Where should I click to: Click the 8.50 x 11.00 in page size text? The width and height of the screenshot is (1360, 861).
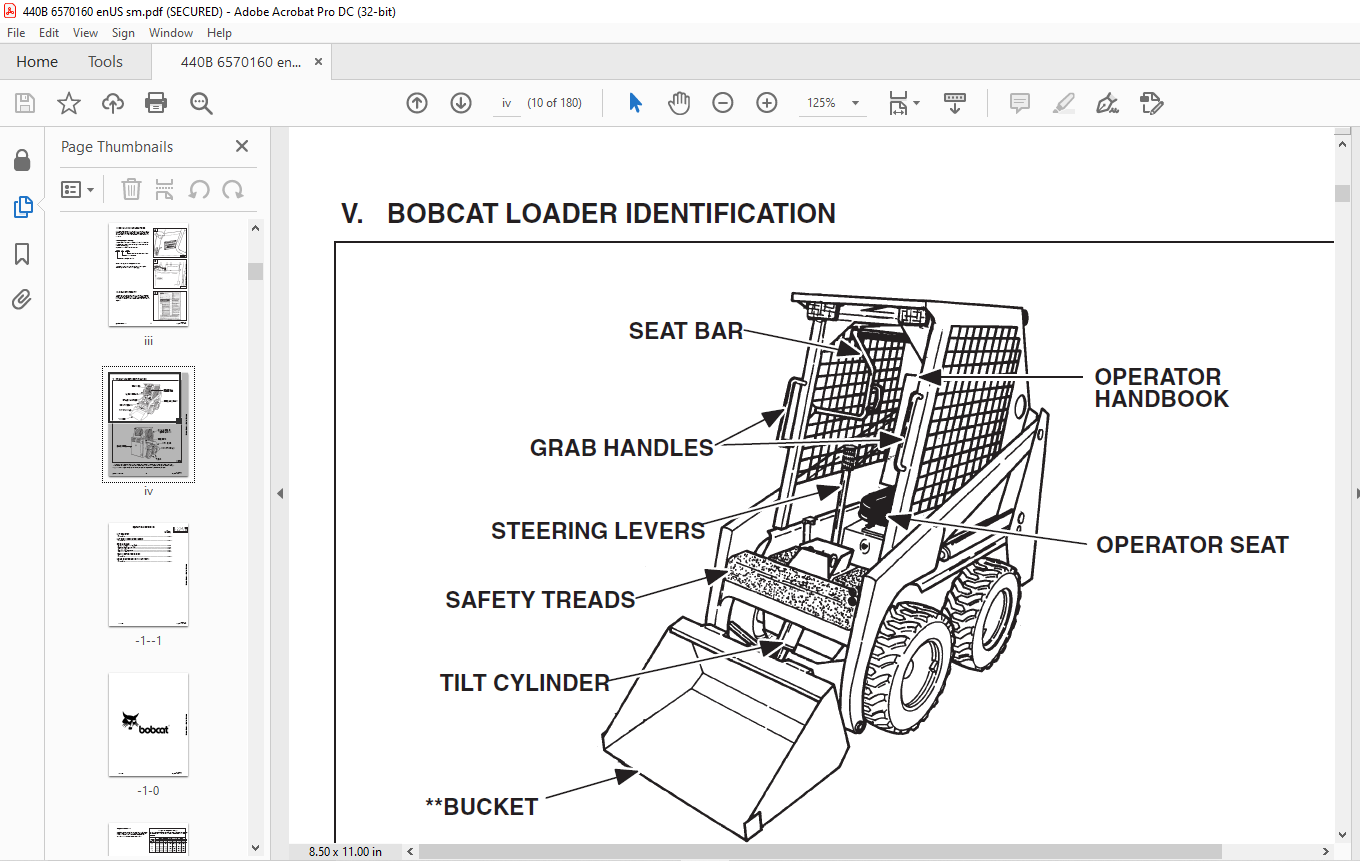343,851
